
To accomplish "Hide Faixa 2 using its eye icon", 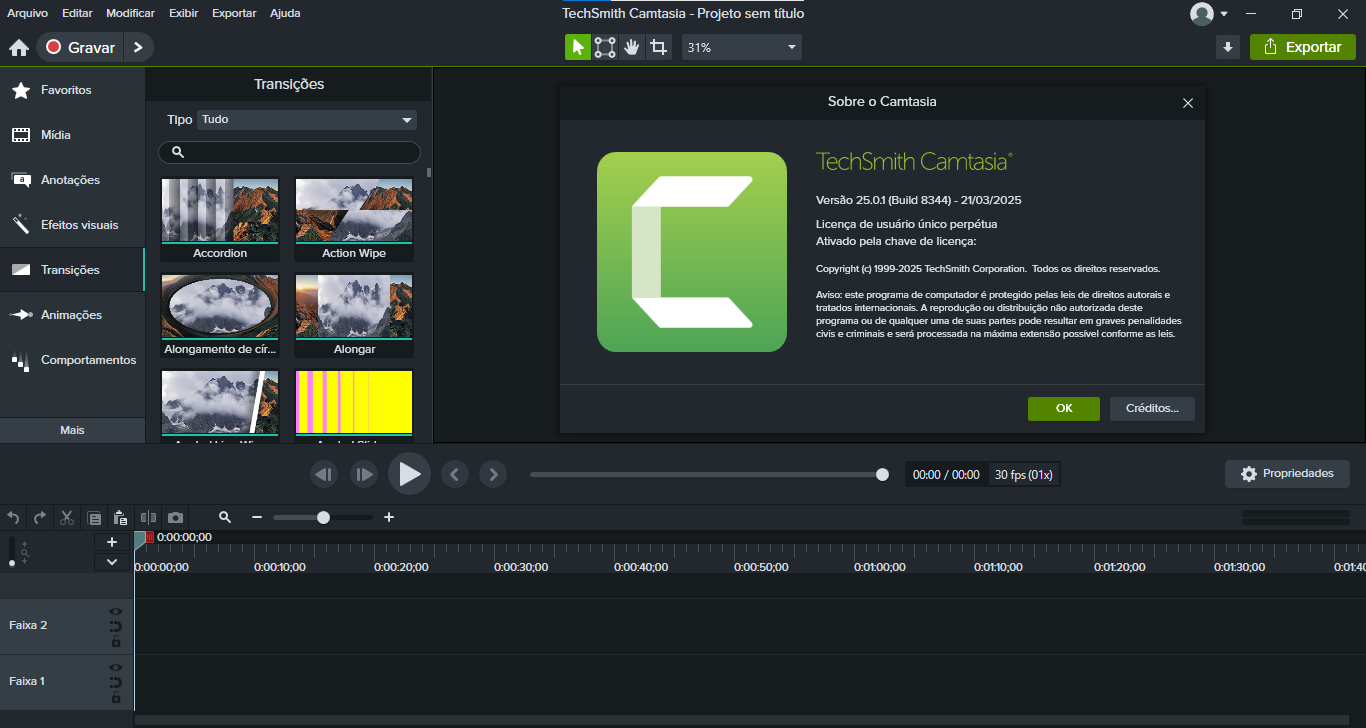I will point(116,611).
